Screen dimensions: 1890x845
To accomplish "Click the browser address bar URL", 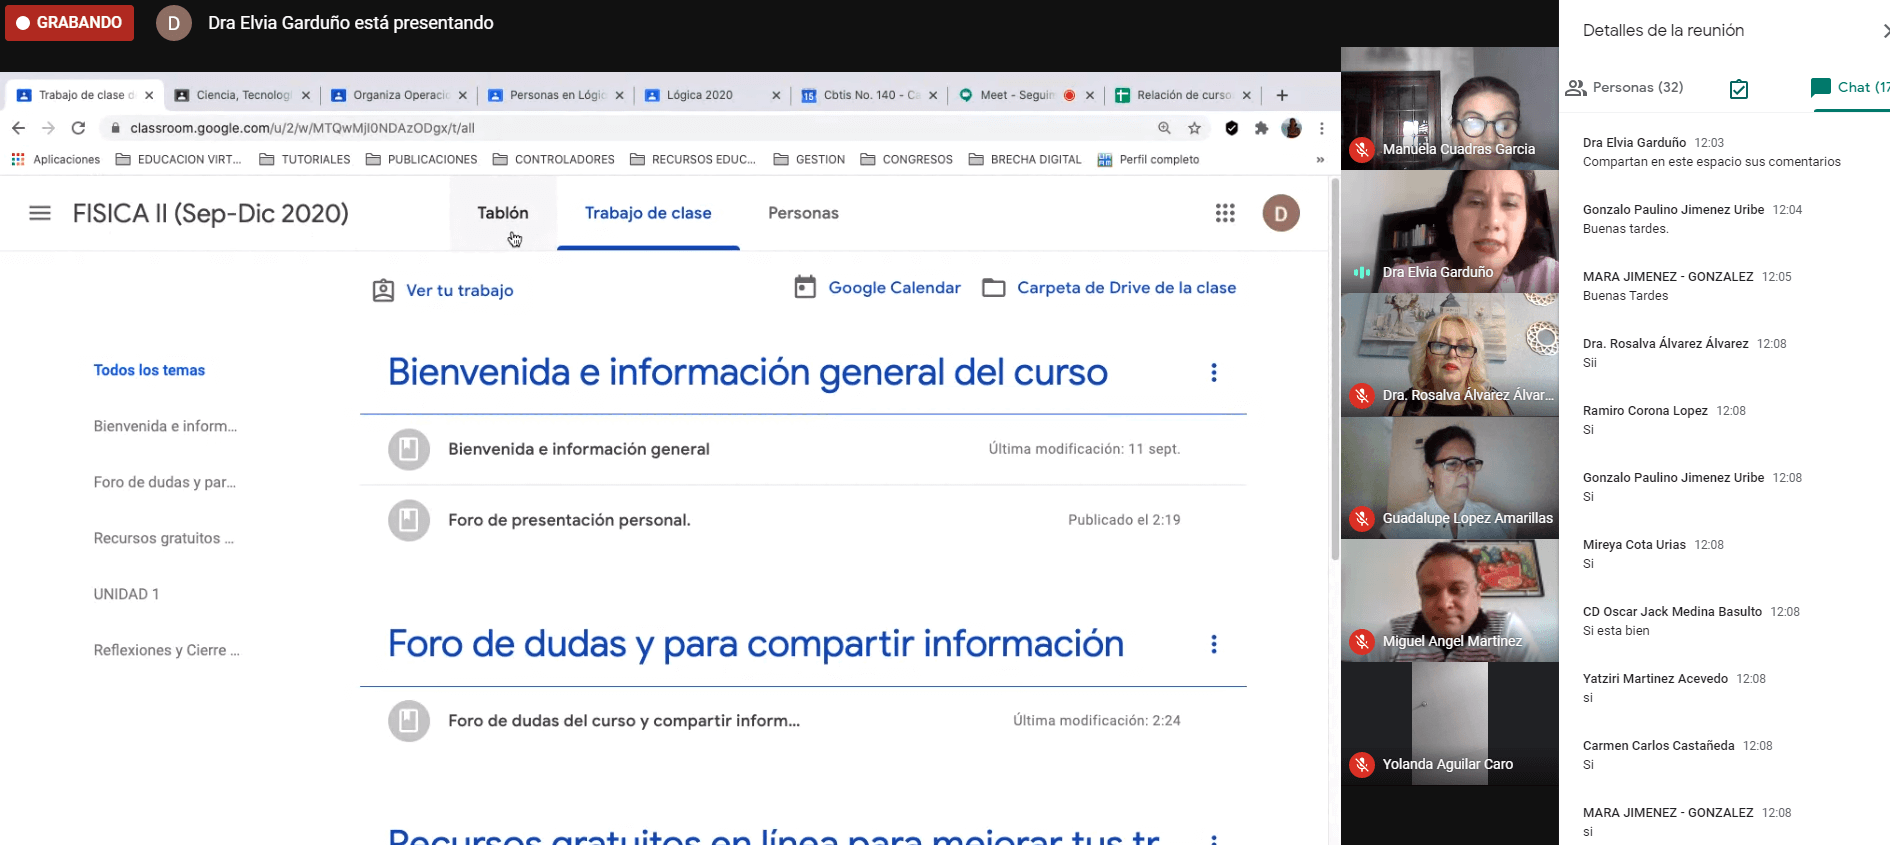I will pos(302,128).
